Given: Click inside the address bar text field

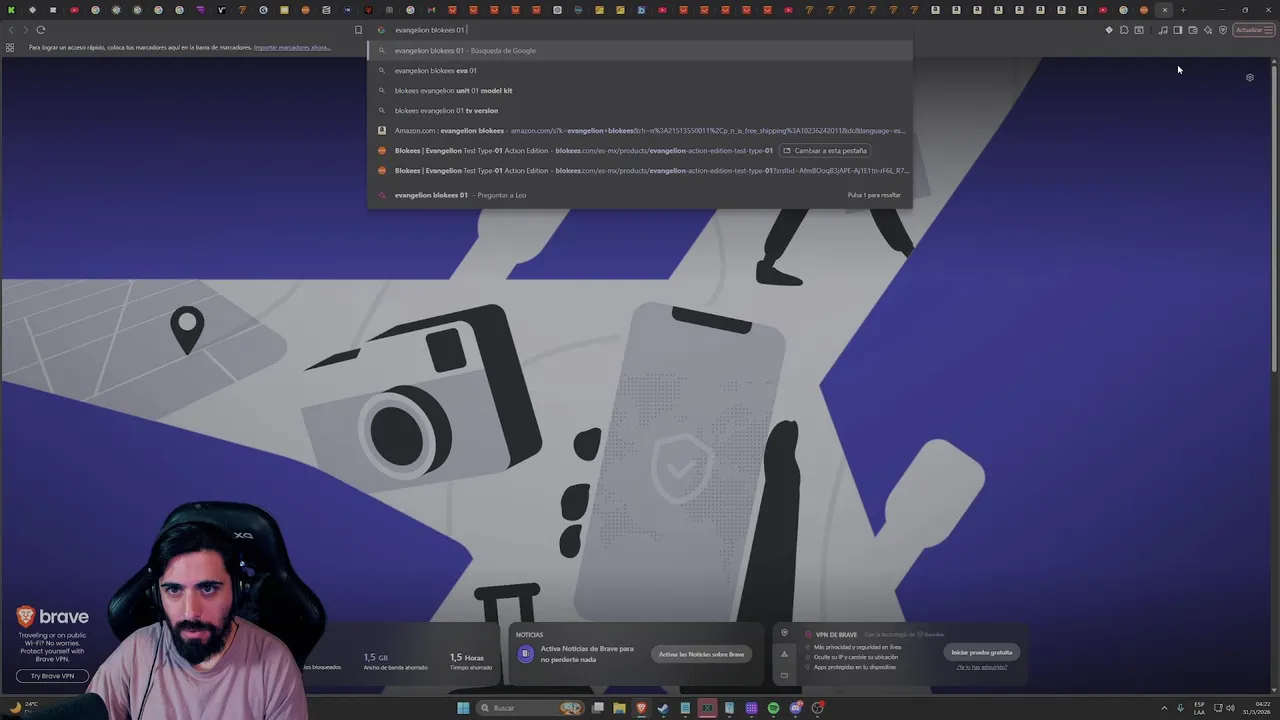Looking at the screenshot, I should click(x=640, y=30).
